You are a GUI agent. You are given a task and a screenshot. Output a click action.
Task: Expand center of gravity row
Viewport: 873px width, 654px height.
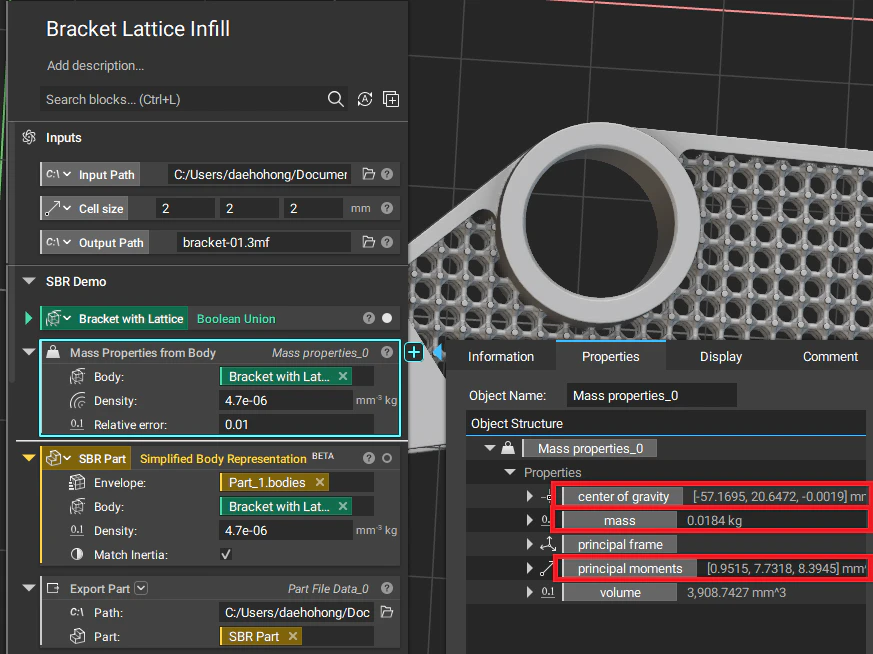coord(529,496)
